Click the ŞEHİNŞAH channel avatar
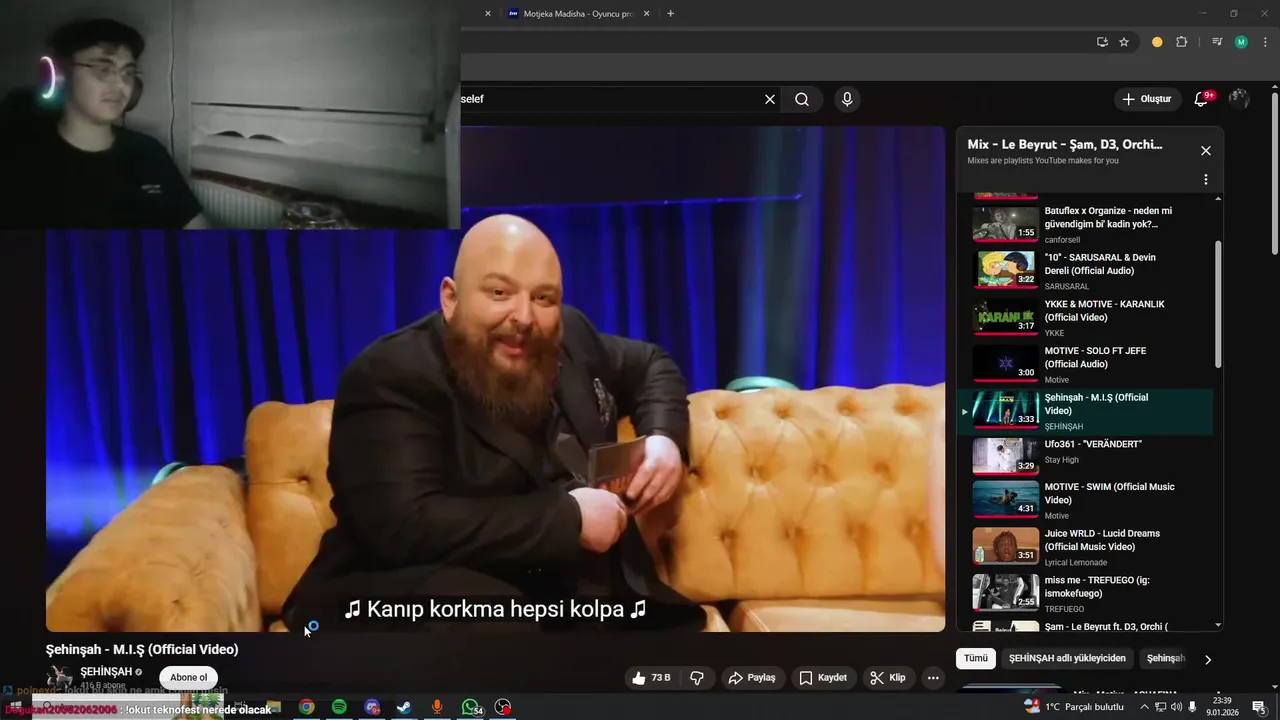The height and width of the screenshot is (720, 1280). click(59, 677)
